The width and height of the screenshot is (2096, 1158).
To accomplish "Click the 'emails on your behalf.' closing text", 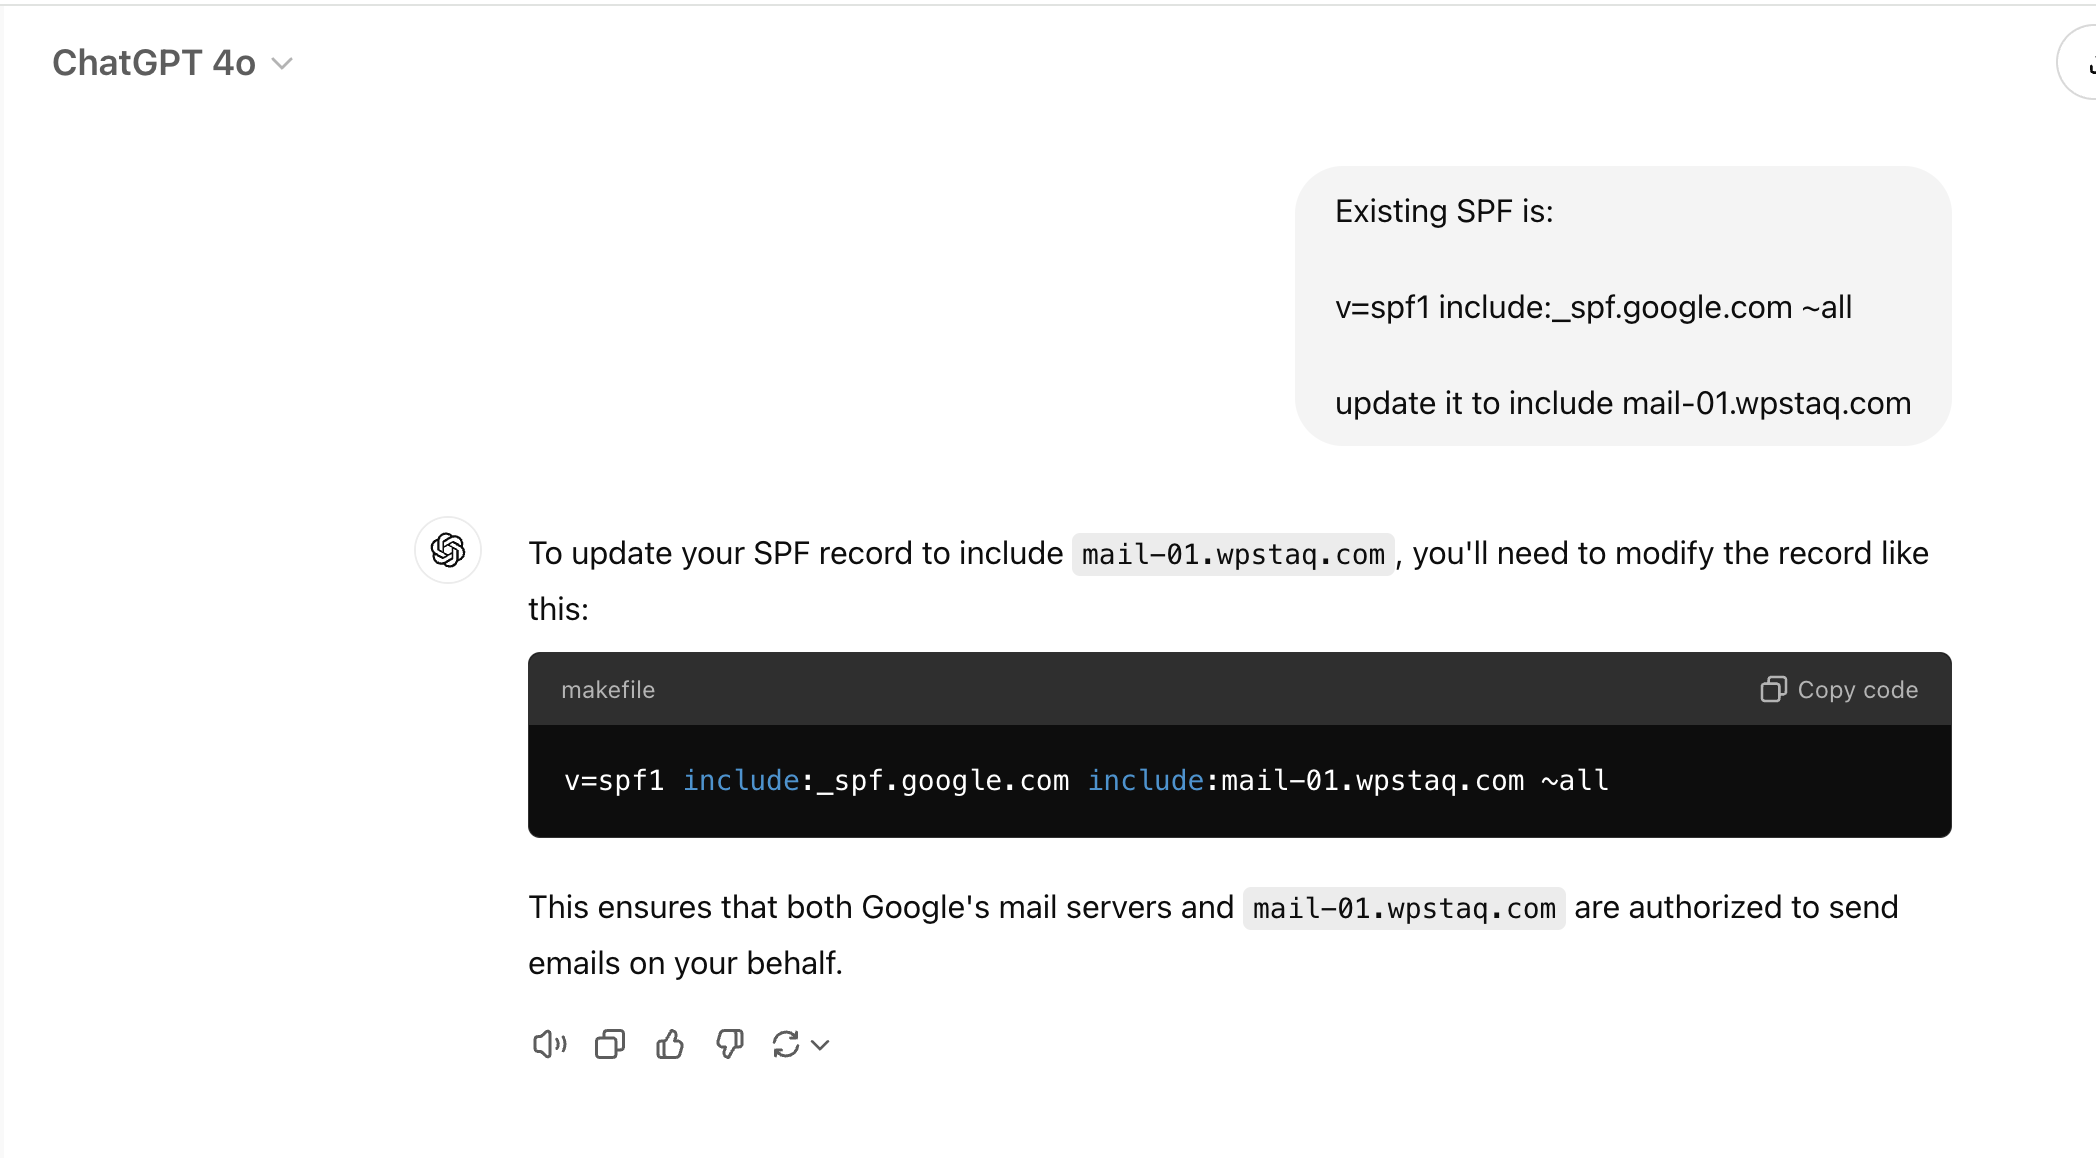I will point(686,963).
